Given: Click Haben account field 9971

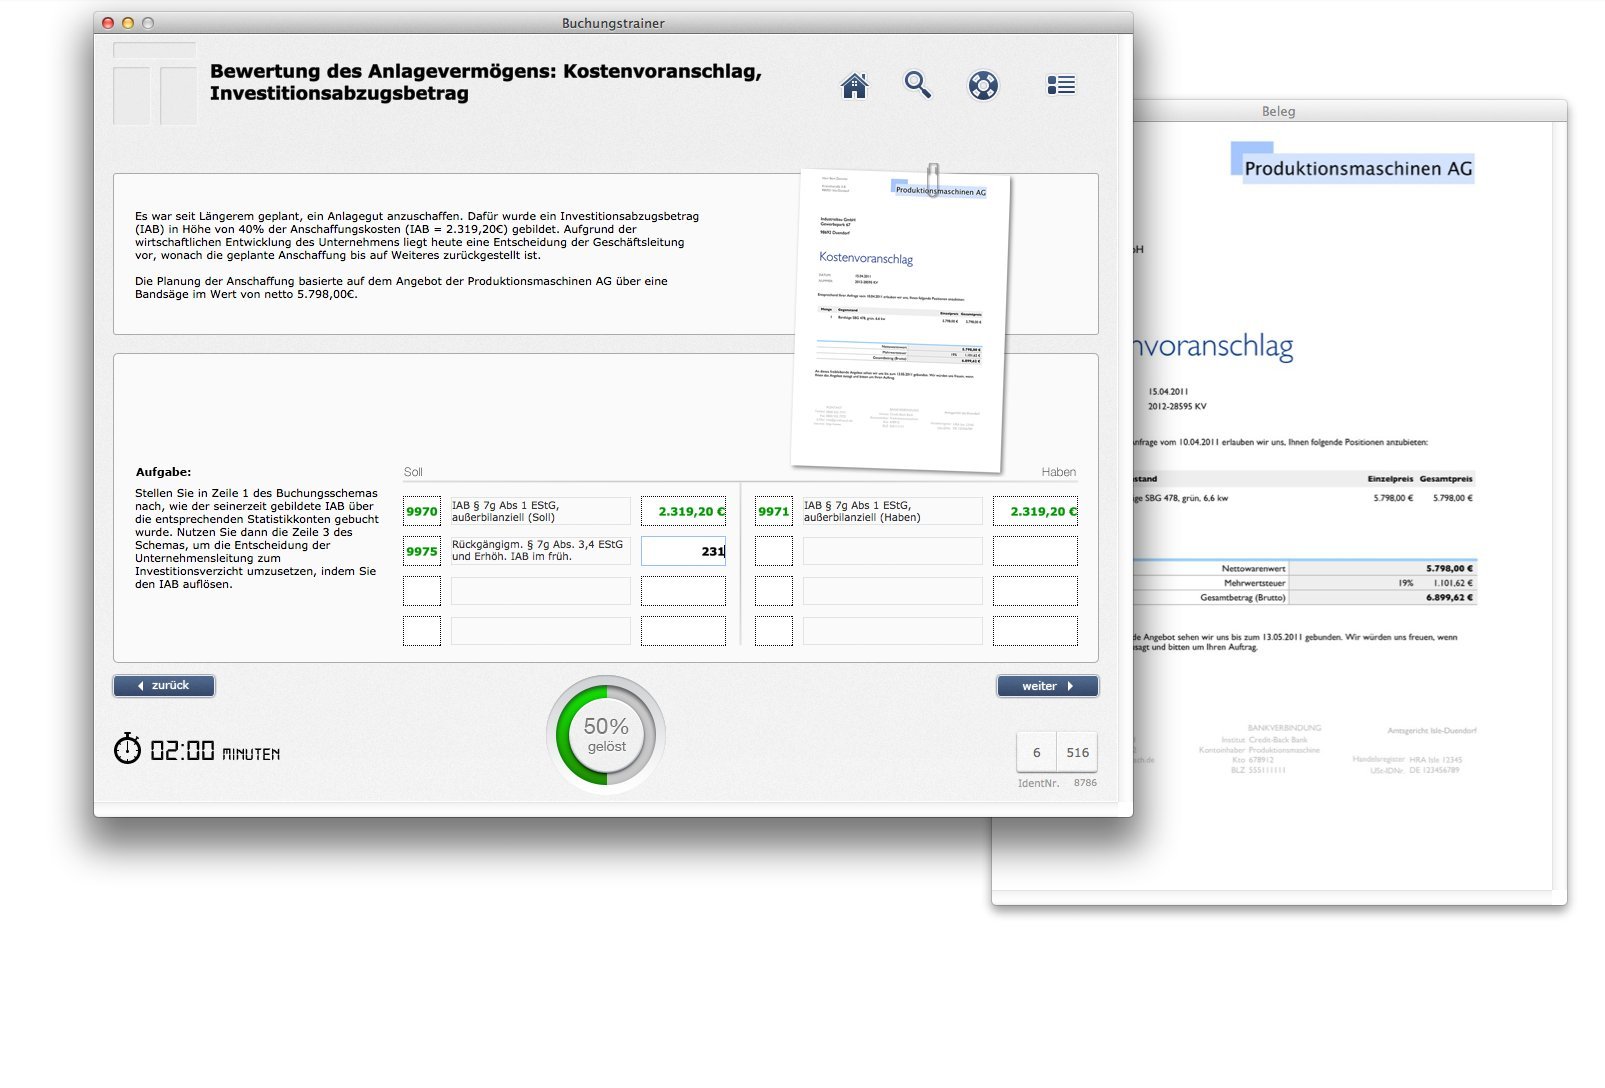Looking at the screenshot, I should pyautogui.click(x=774, y=511).
